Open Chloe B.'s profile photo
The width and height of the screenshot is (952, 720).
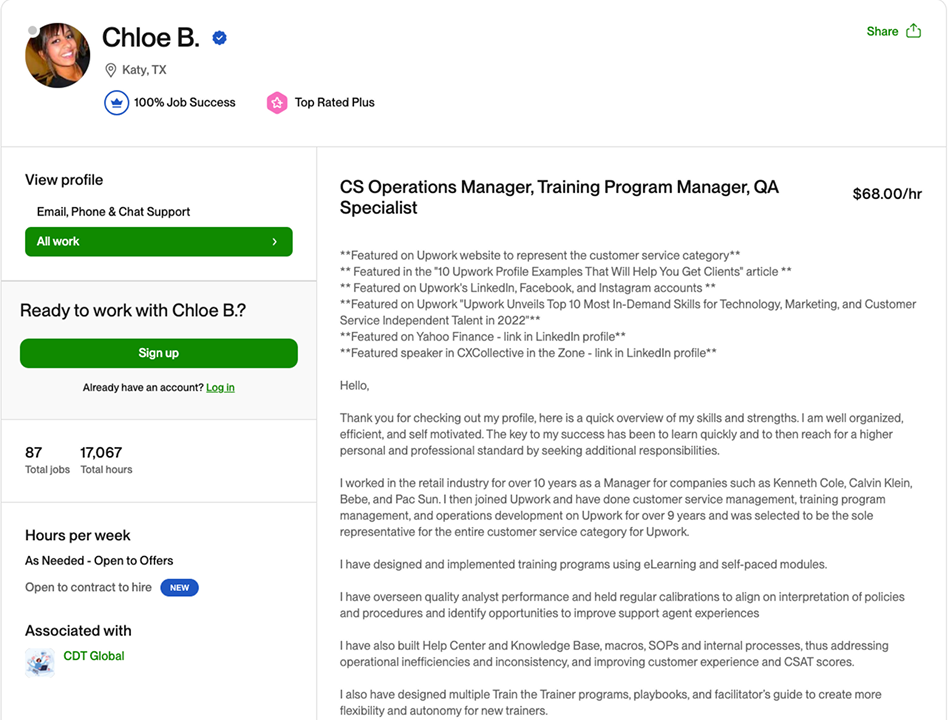click(58, 56)
